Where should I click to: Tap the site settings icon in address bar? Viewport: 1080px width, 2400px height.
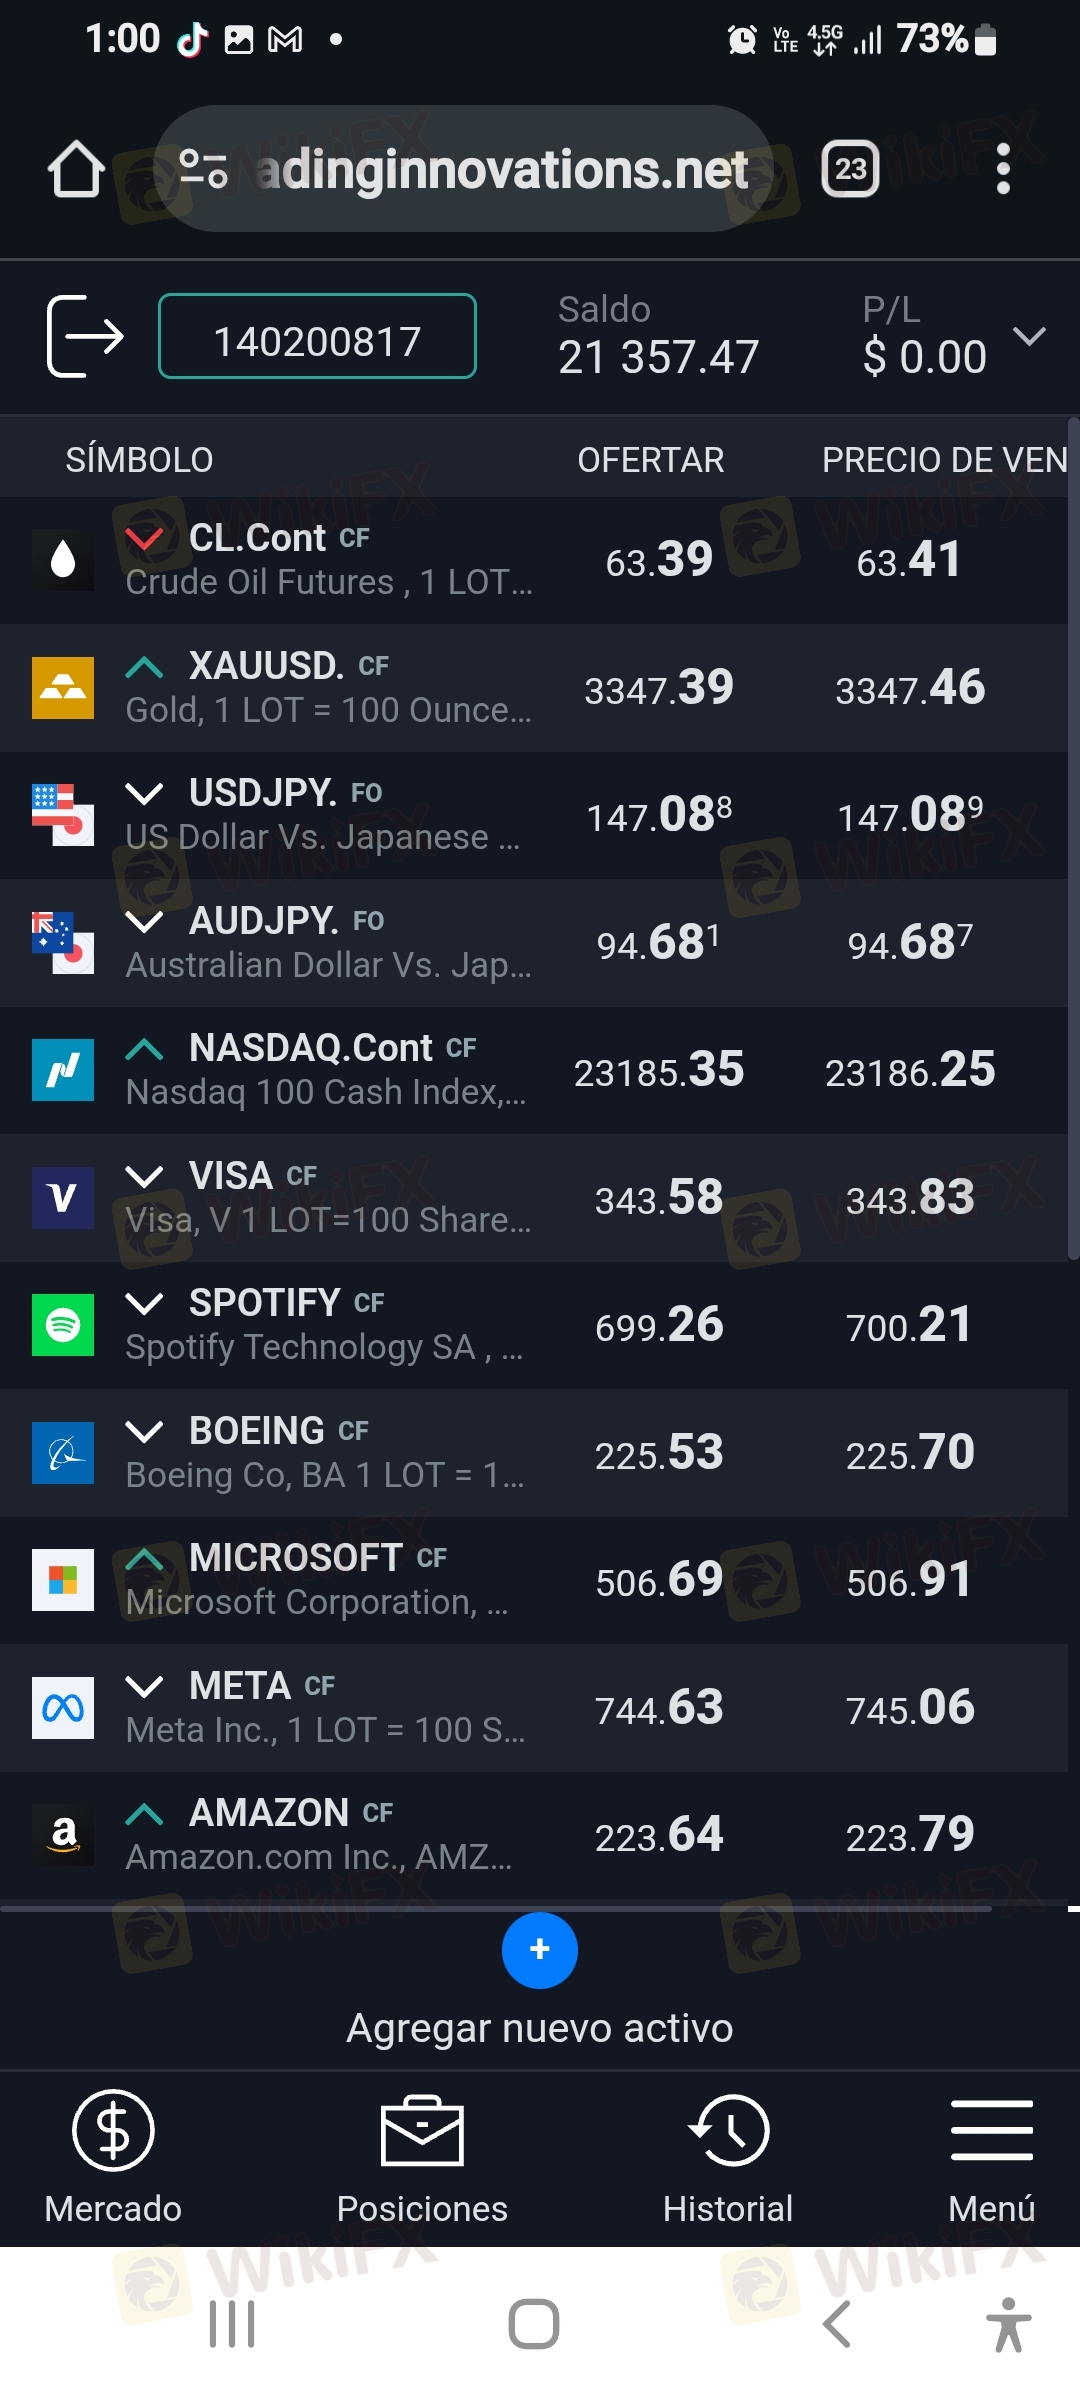coord(203,169)
